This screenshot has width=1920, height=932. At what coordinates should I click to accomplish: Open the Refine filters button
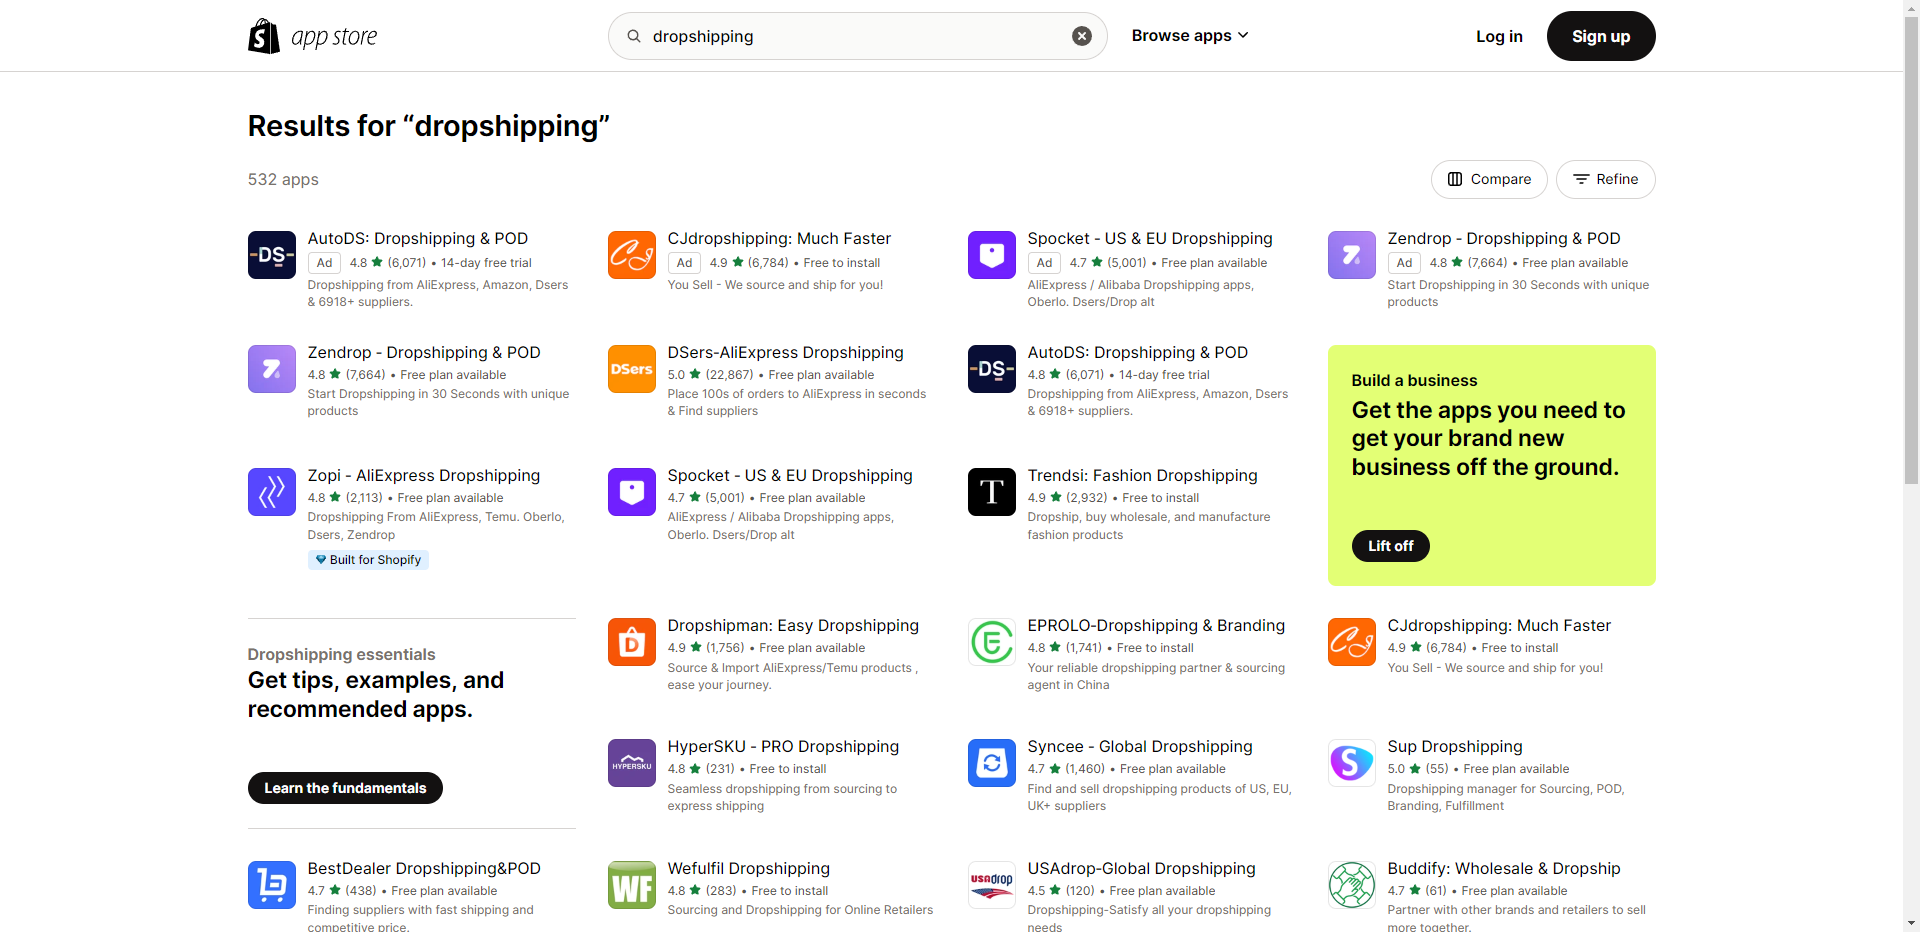coord(1605,179)
